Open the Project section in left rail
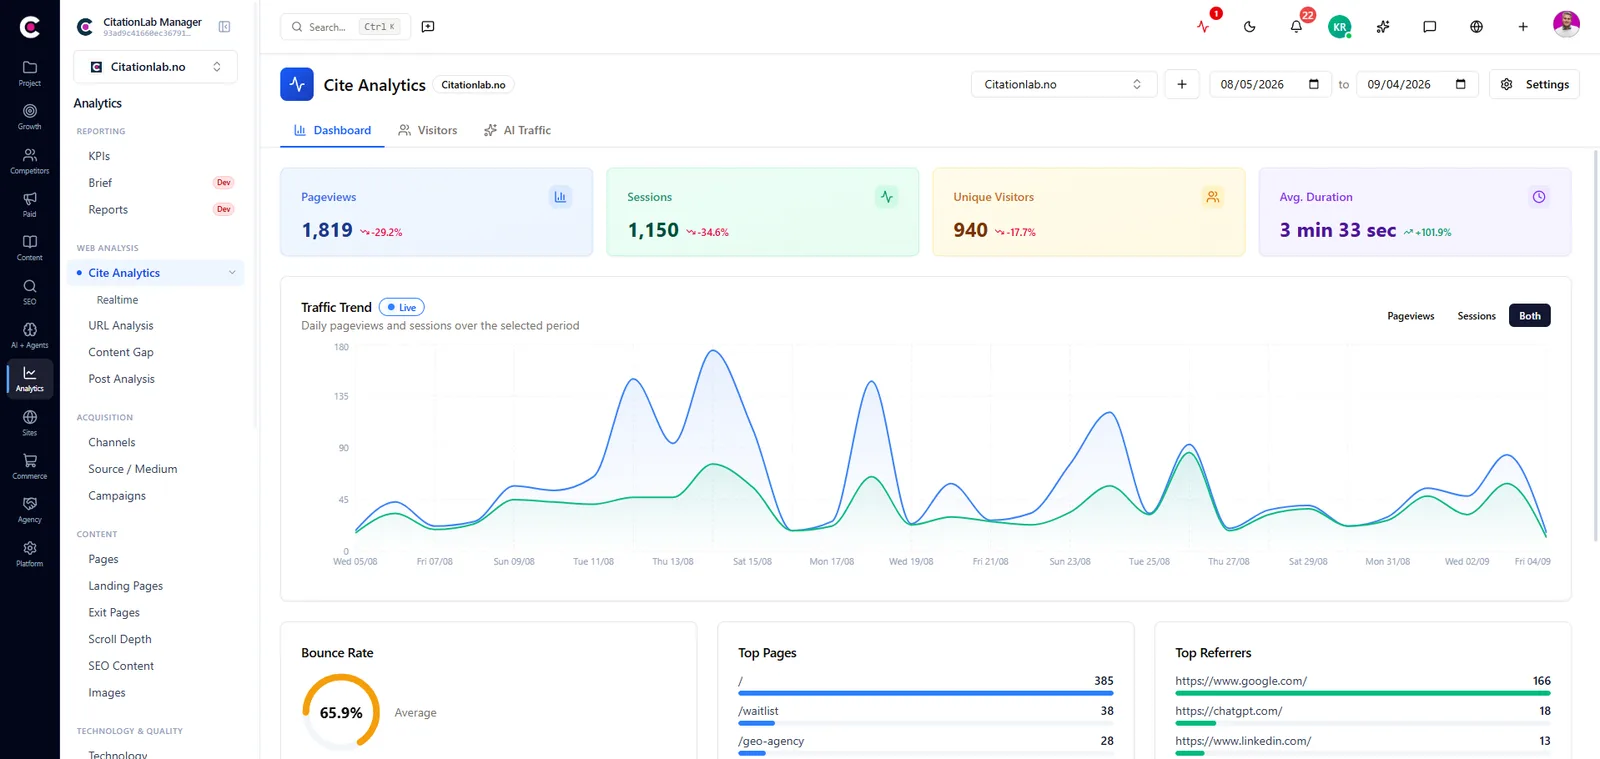 click(30, 73)
